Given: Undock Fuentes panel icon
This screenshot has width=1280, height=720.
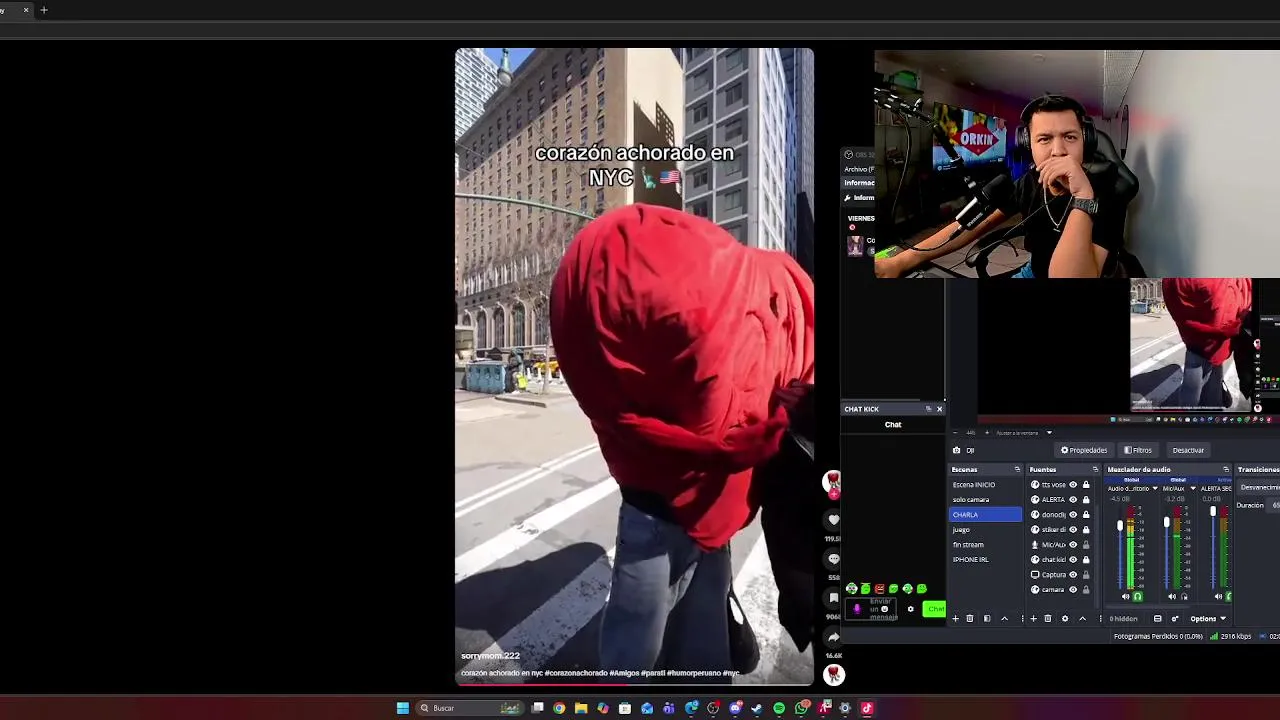Looking at the screenshot, I should 1095,469.
